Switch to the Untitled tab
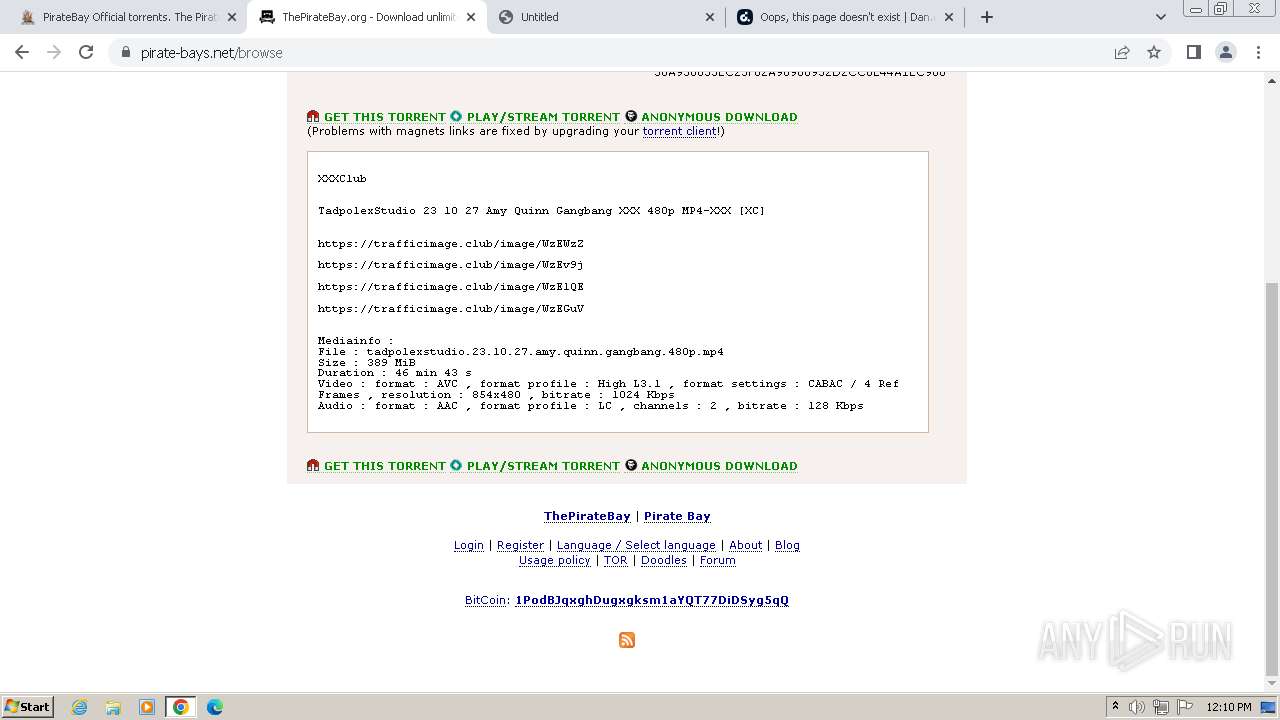The image size is (1280, 720). point(605,17)
